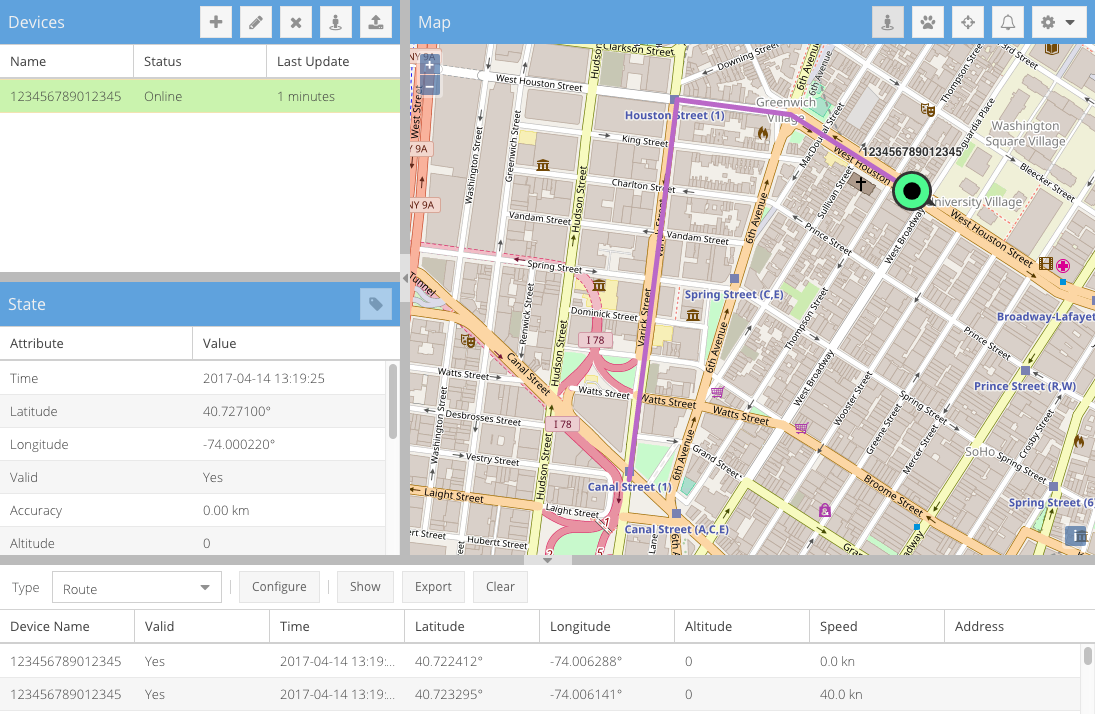The image size is (1095, 714).
Task: Click Show to display the route
Action: 365,587
